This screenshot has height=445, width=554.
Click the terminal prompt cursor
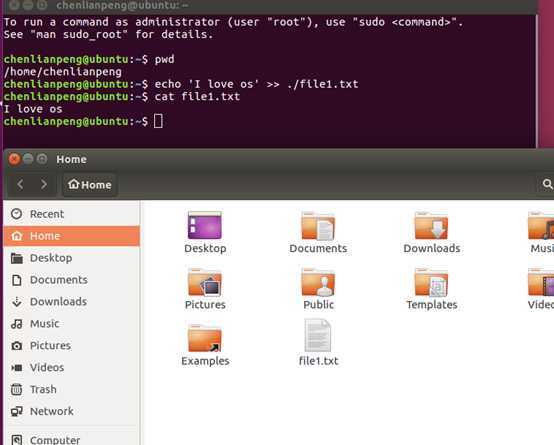tap(158, 121)
